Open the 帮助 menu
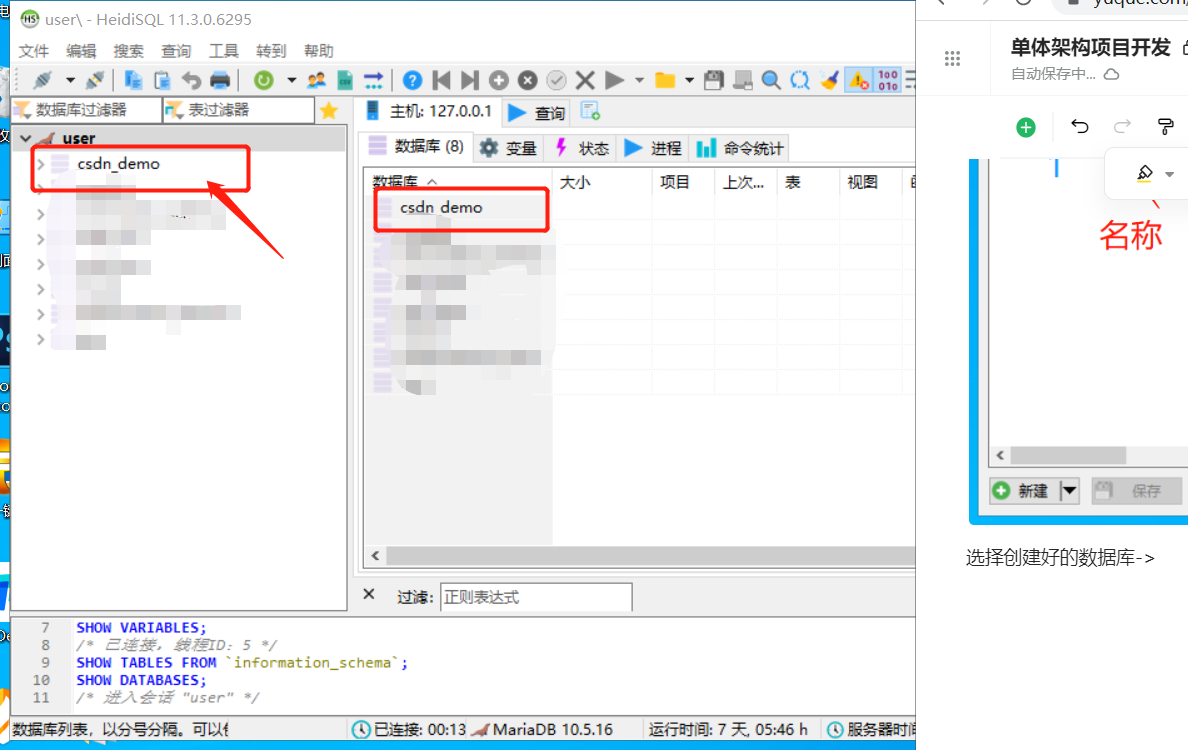 [318, 51]
